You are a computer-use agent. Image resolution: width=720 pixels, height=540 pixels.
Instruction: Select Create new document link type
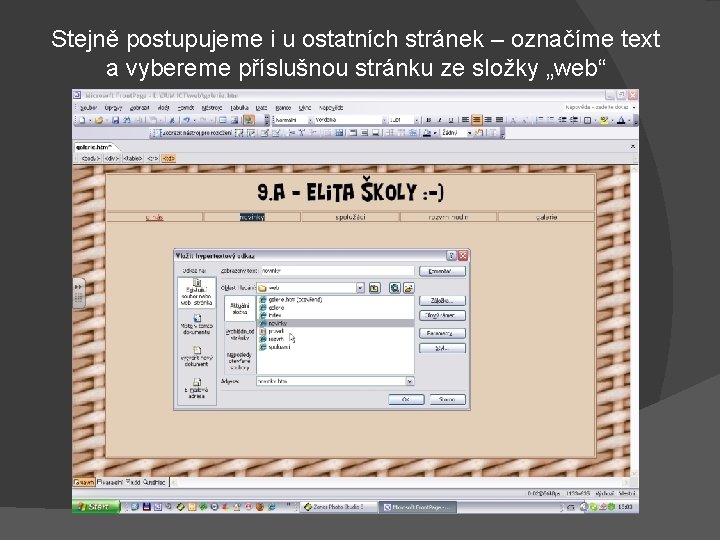(197, 356)
